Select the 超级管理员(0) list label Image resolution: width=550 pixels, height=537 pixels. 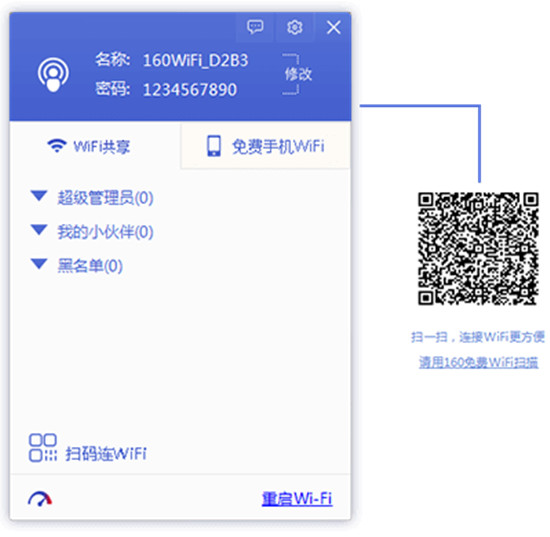click(105, 198)
